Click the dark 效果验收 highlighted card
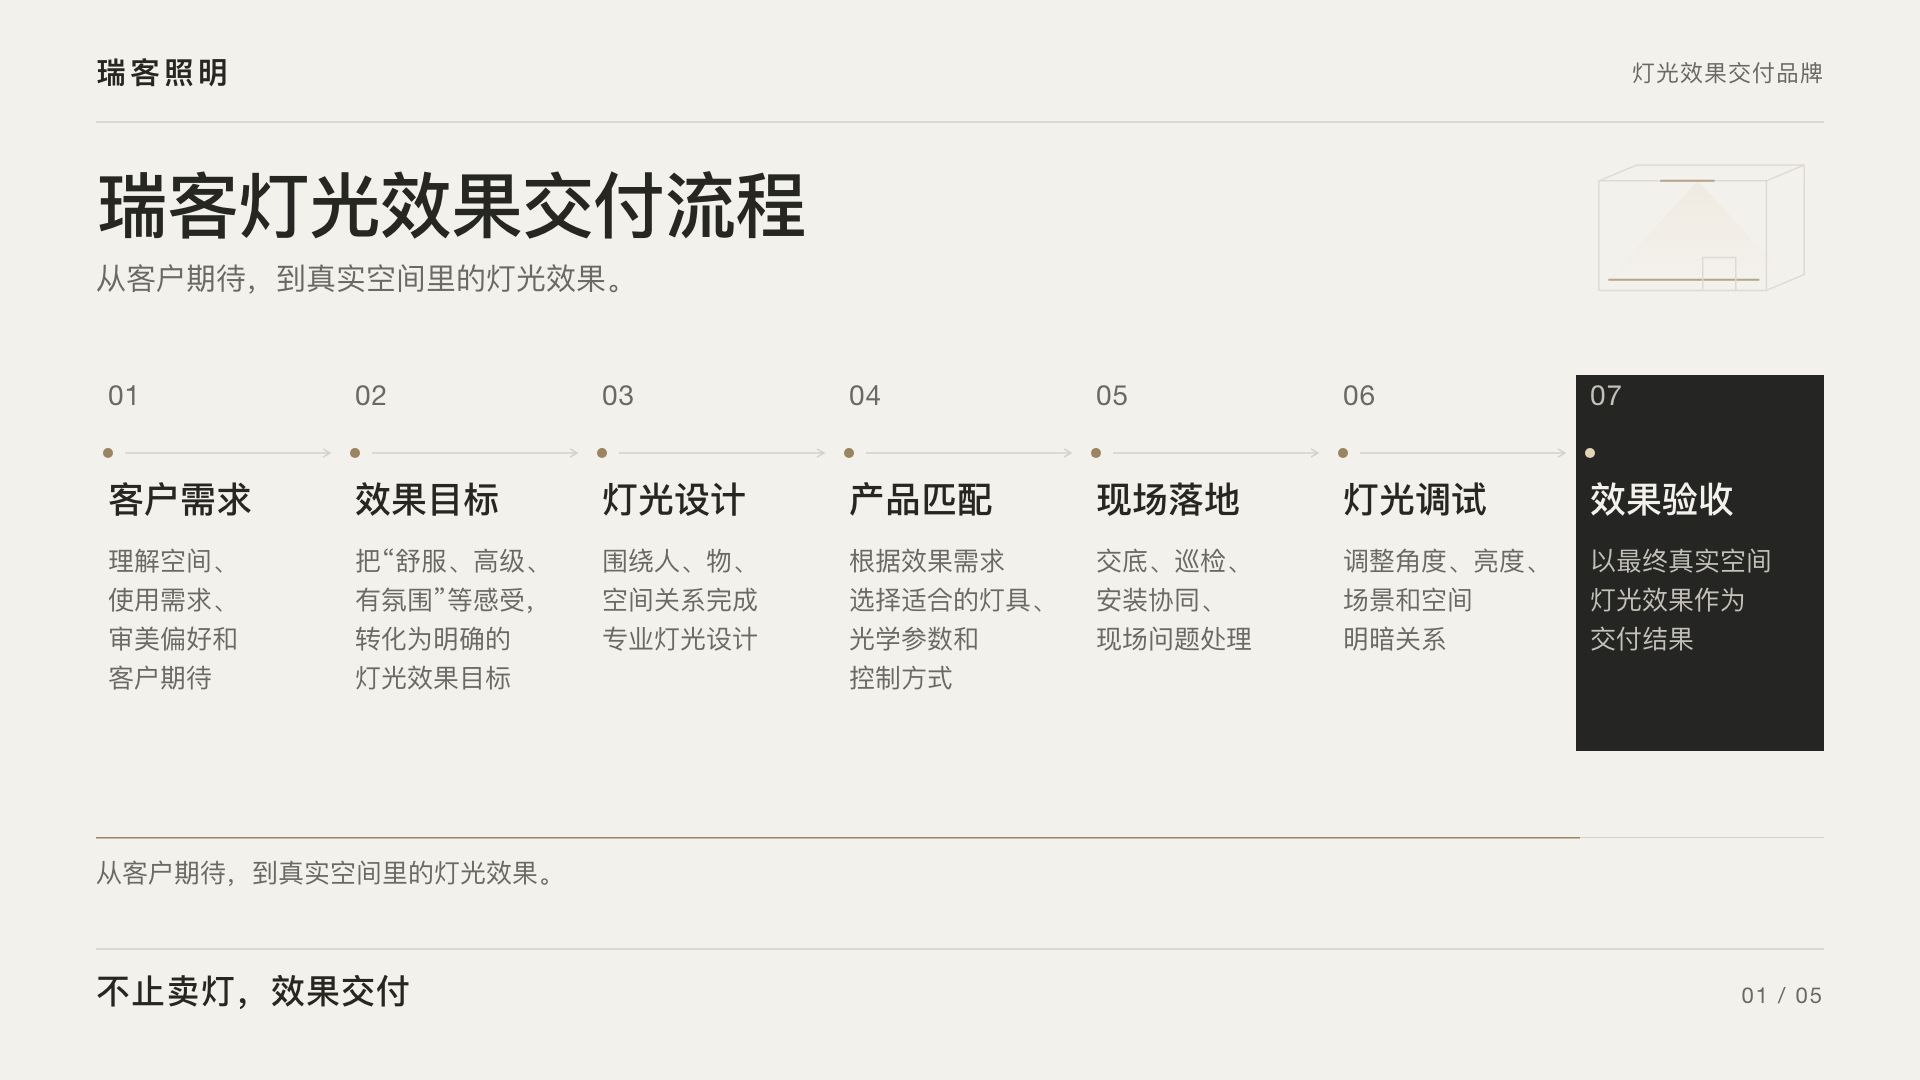Image resolution: width=1920 pixels, height=1080 pixels. (1700, 563)
